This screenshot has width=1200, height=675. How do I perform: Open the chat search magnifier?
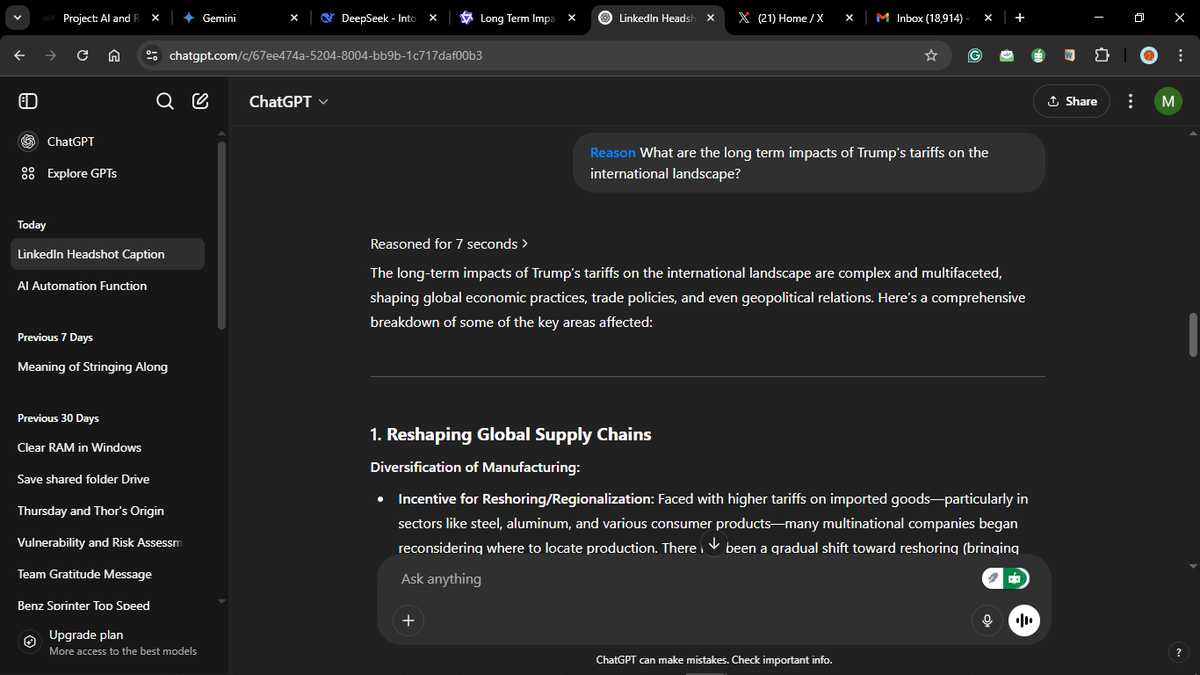tap(166, 101)
